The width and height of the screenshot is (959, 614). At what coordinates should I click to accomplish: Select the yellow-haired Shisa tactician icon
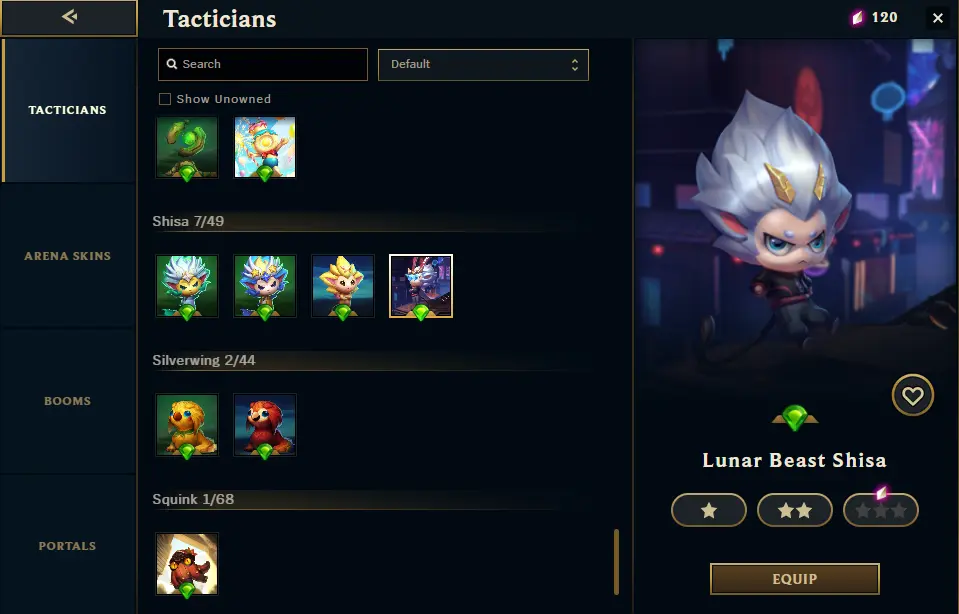point(342,286)
